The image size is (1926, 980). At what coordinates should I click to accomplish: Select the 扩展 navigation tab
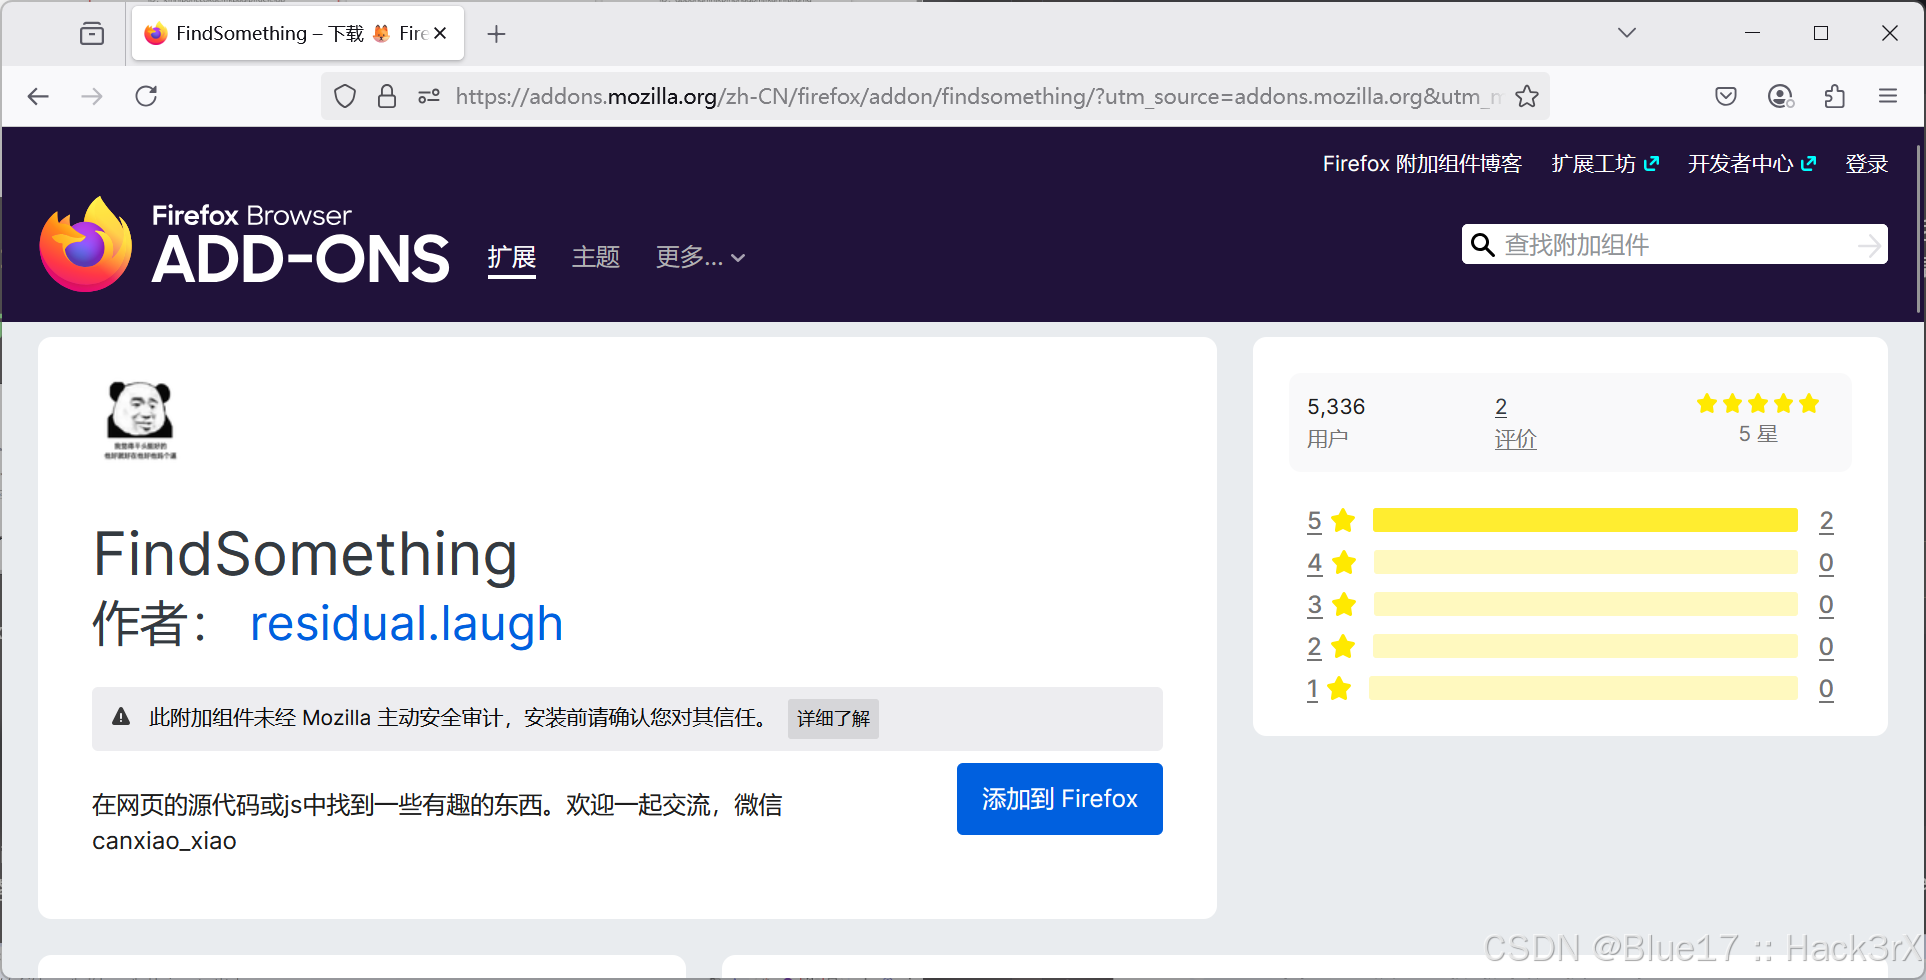coord(512,257)
